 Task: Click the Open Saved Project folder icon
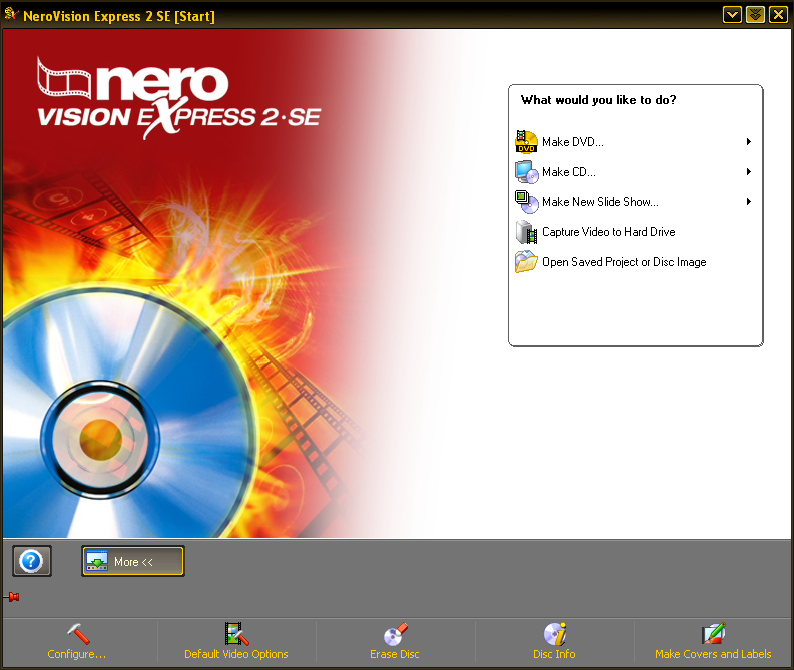pos(526,262)
